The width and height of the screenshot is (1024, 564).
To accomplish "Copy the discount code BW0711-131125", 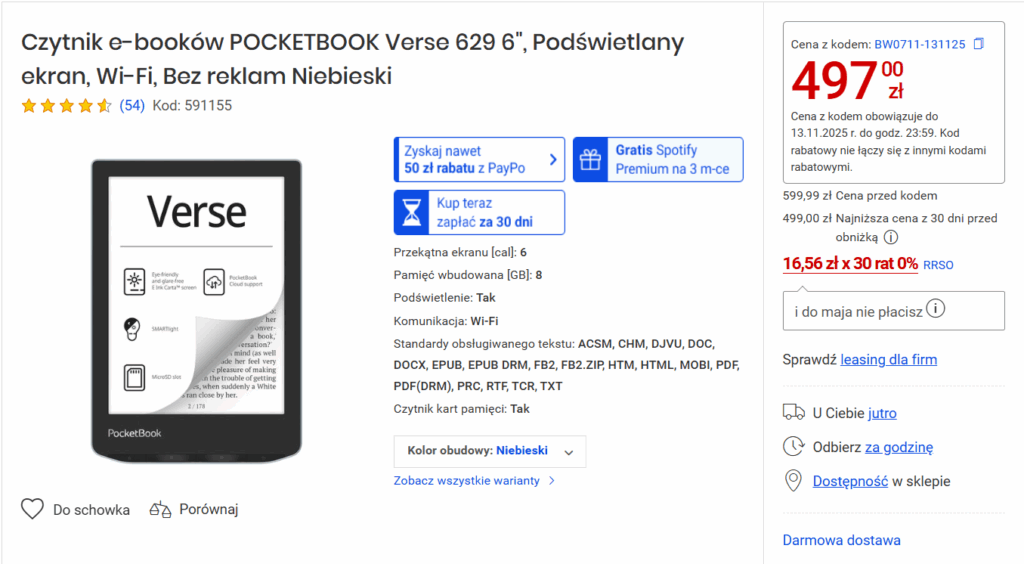I will point(979,44).
